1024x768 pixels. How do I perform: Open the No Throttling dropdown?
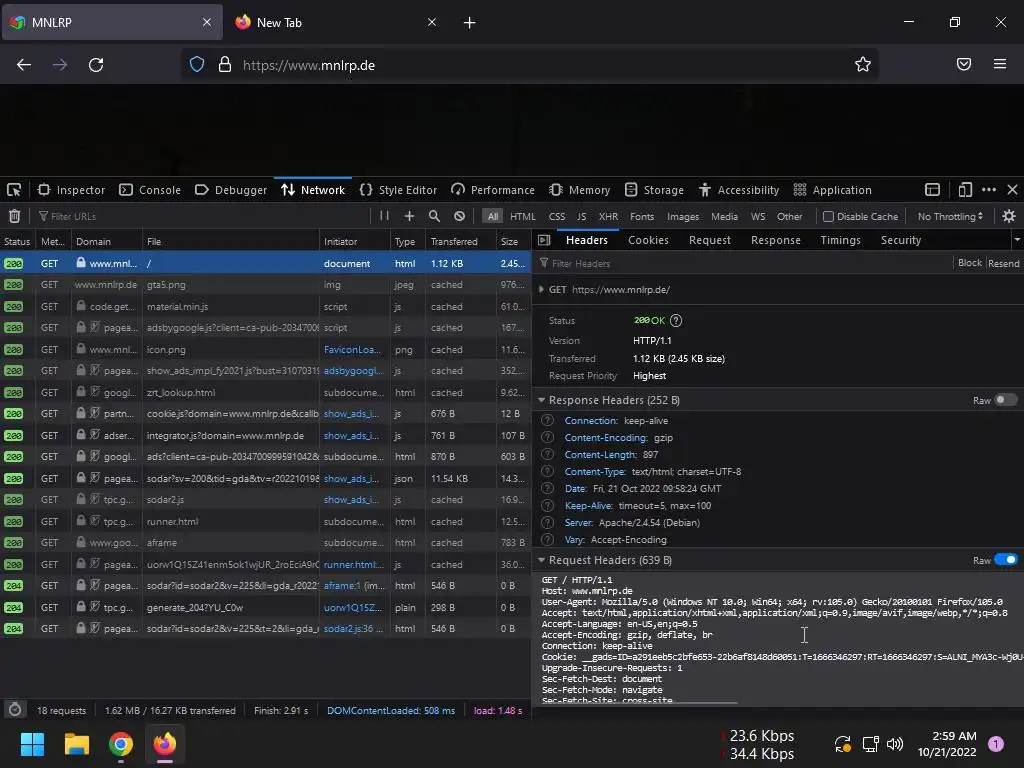point(950,216)
